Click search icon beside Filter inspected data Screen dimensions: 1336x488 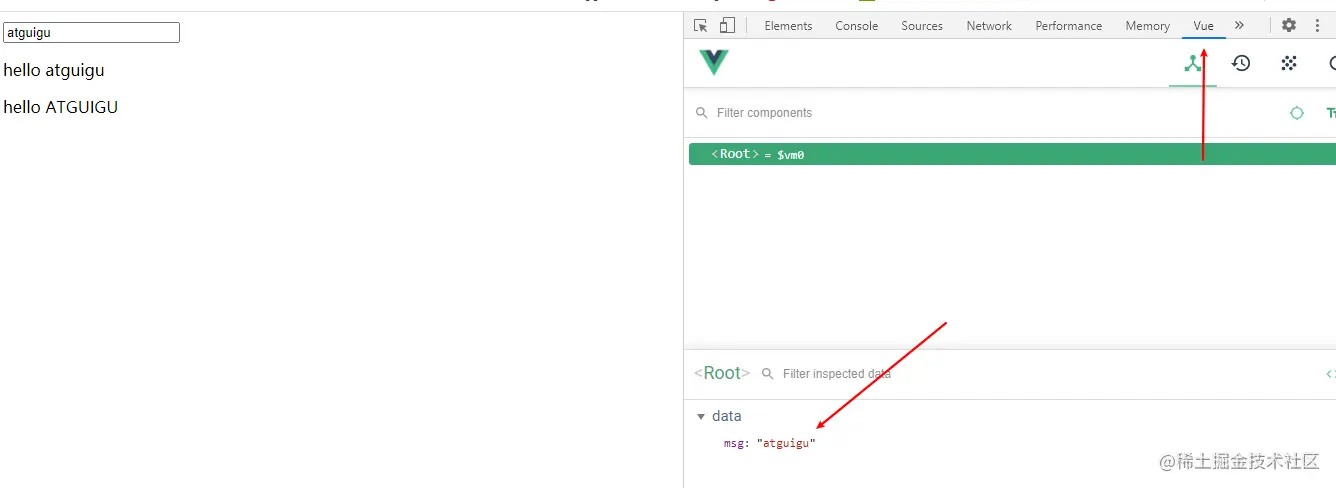tap(768, 374)
